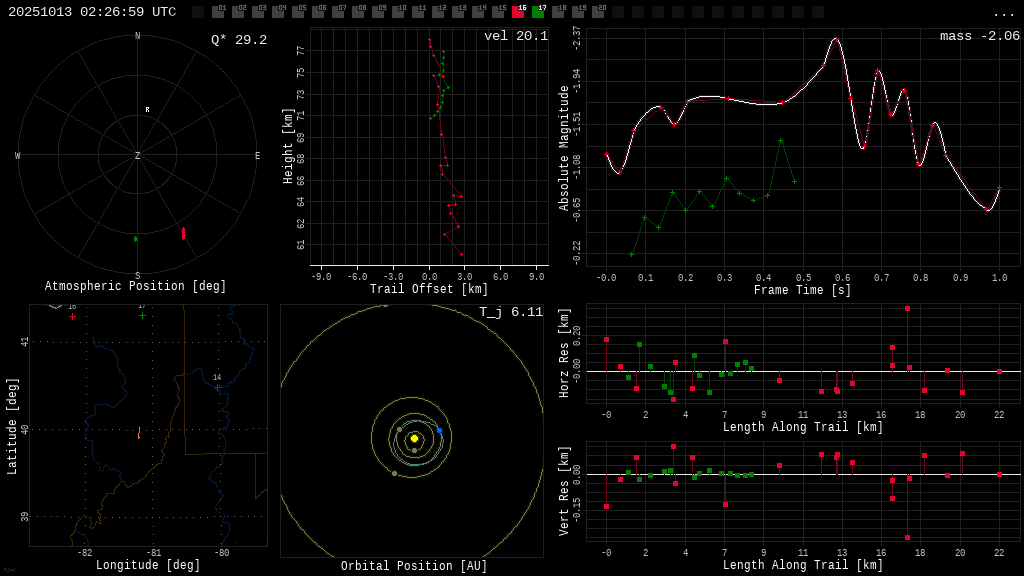This screenshot has width=1024, height=576.
Task: Click the mass -2.06 readout
Action: pyautogui.click(x=979, y=37)
